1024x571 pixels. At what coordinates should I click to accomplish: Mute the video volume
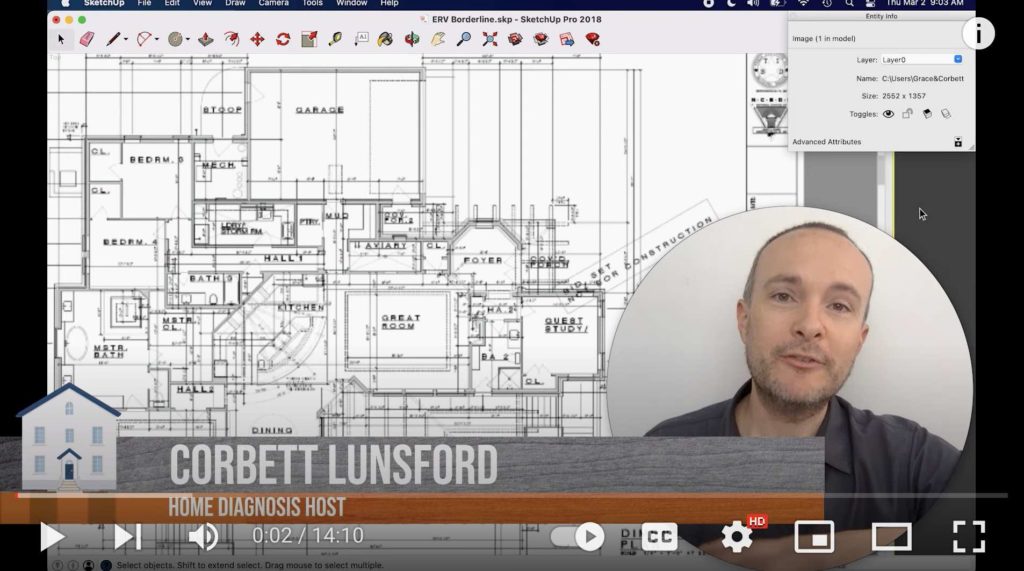(204, 537)
